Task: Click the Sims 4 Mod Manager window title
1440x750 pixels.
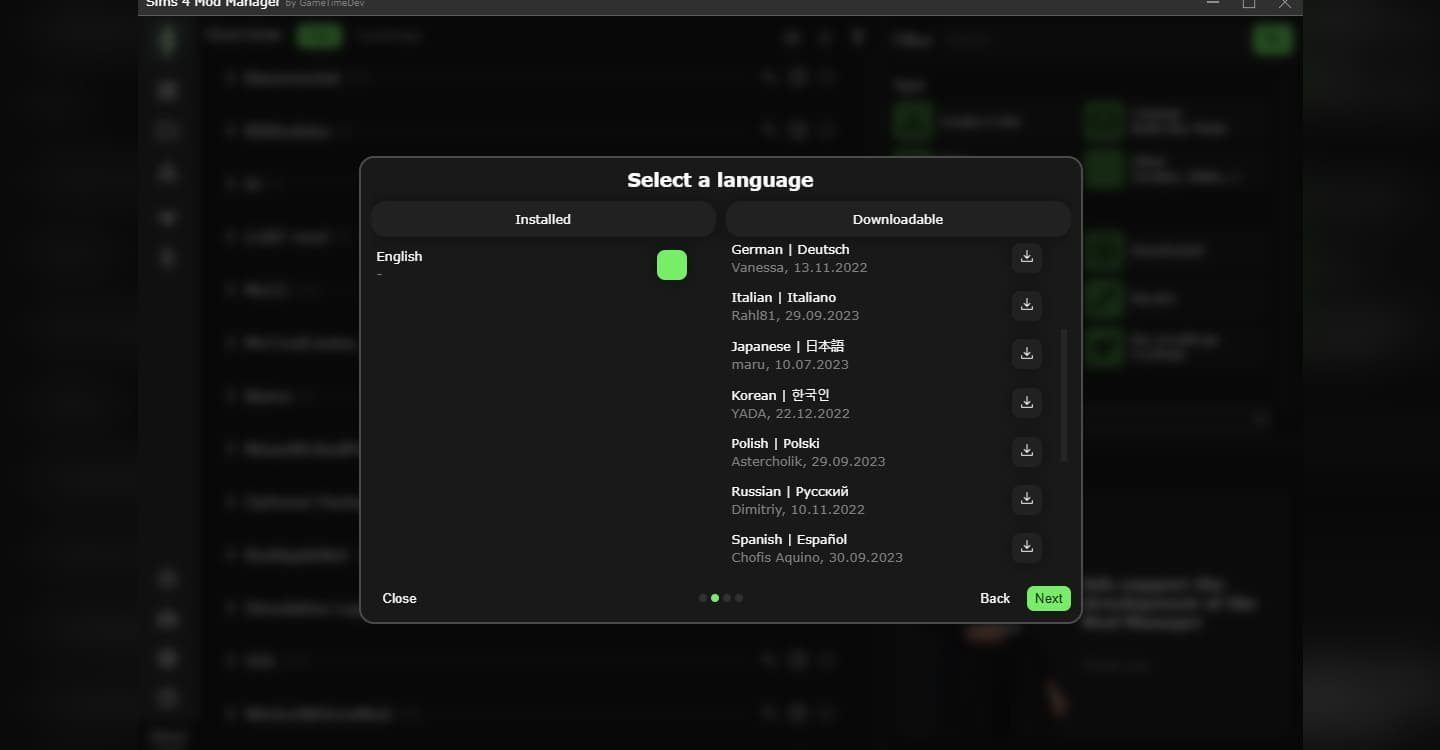Action: (213, 4)
